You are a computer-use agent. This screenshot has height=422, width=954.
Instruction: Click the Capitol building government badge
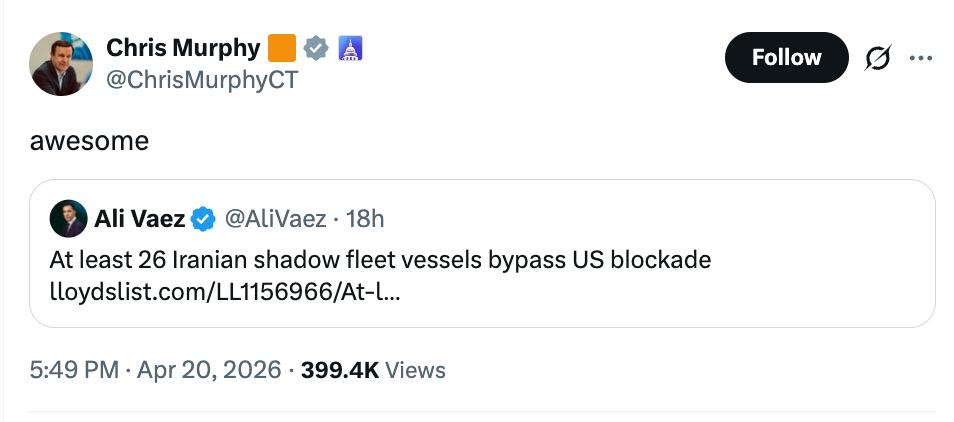tap(350, 47)
